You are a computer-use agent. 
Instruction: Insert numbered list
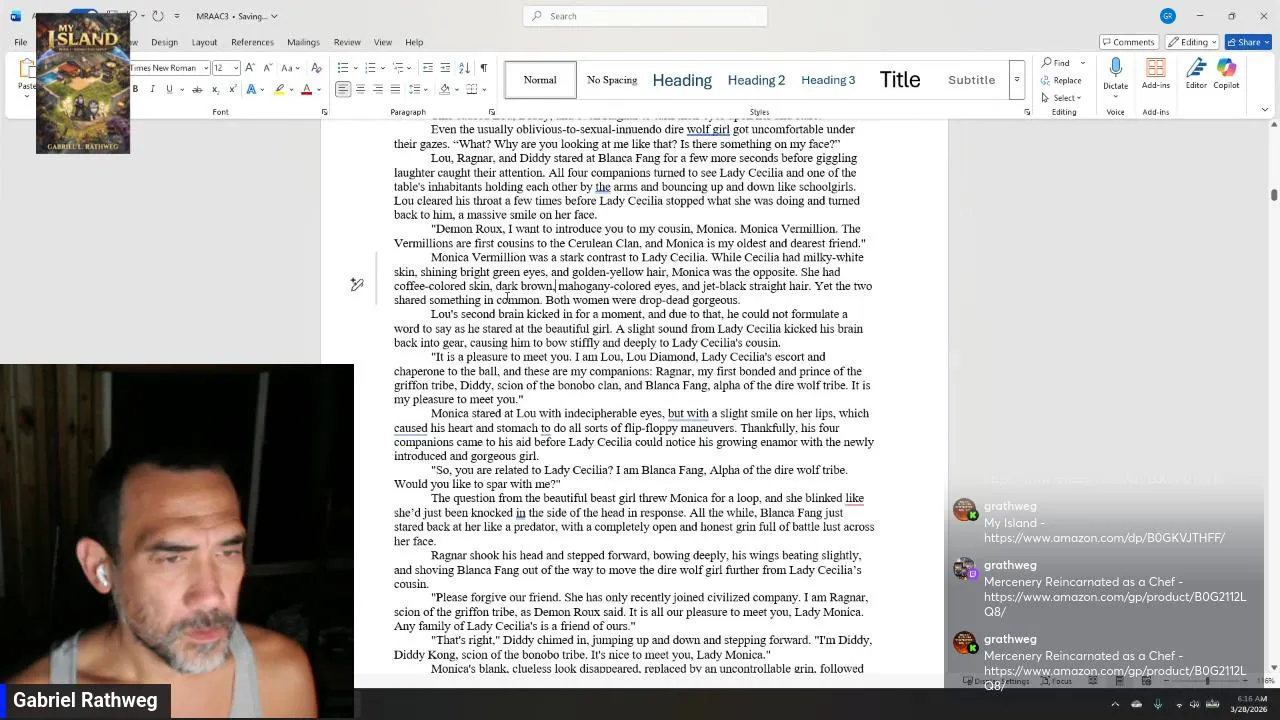tap(369, 68)
